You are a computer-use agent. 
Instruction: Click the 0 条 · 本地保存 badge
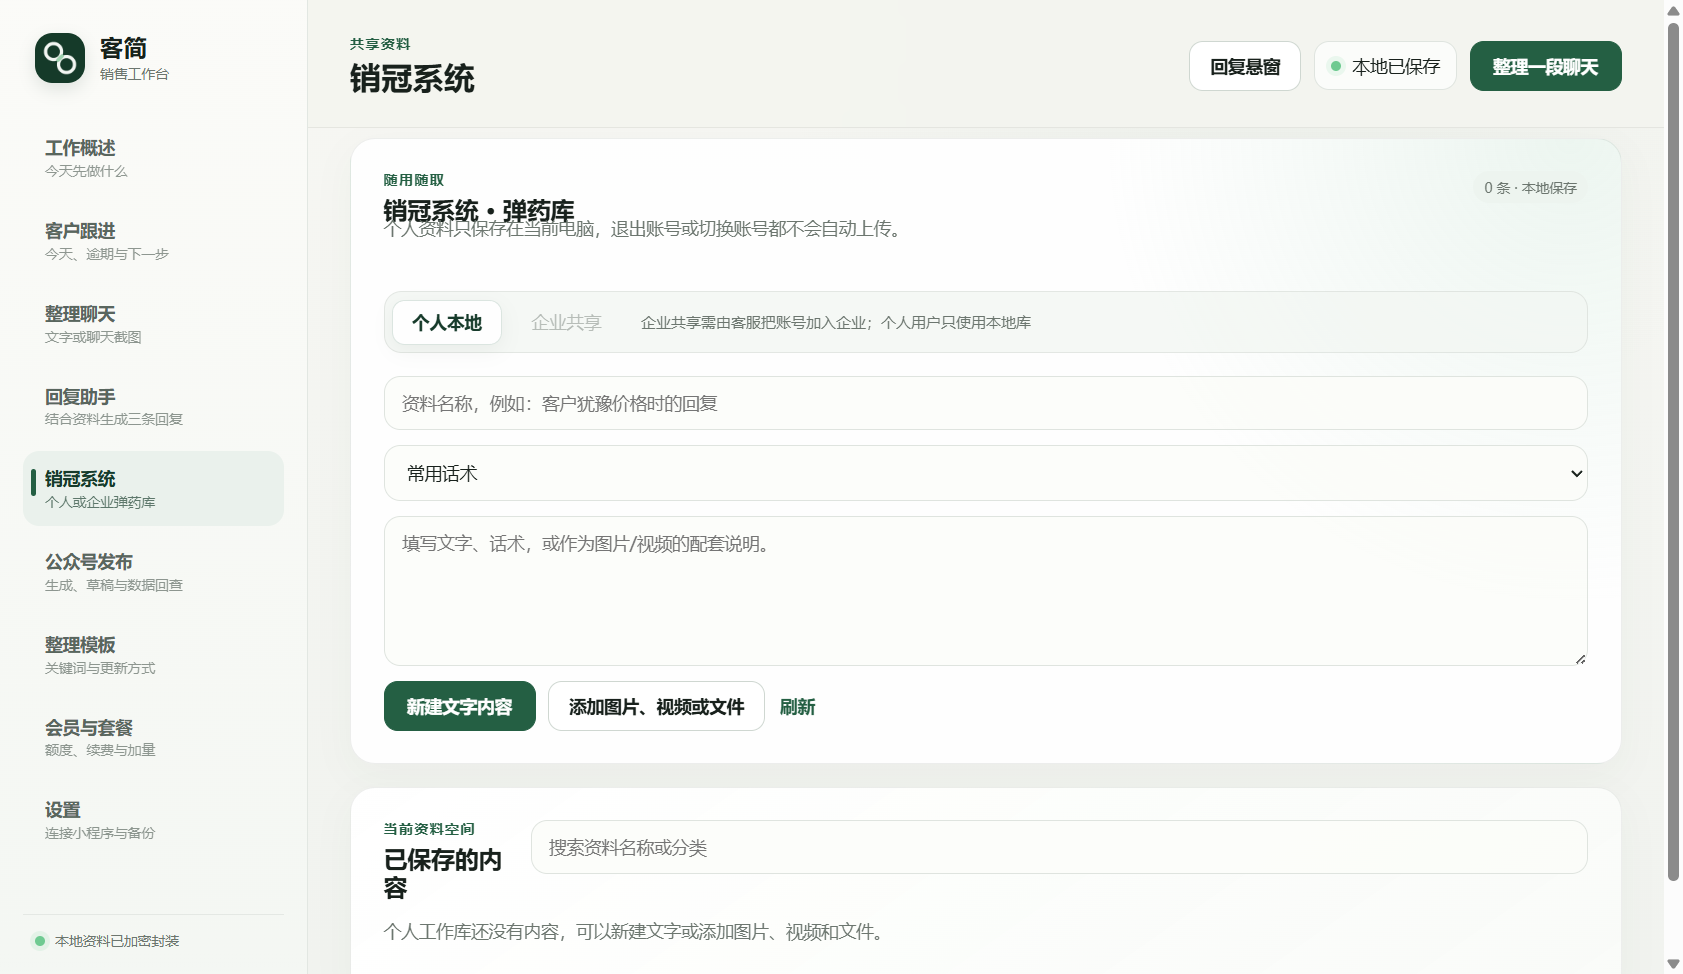click(x=1530, y=188)
